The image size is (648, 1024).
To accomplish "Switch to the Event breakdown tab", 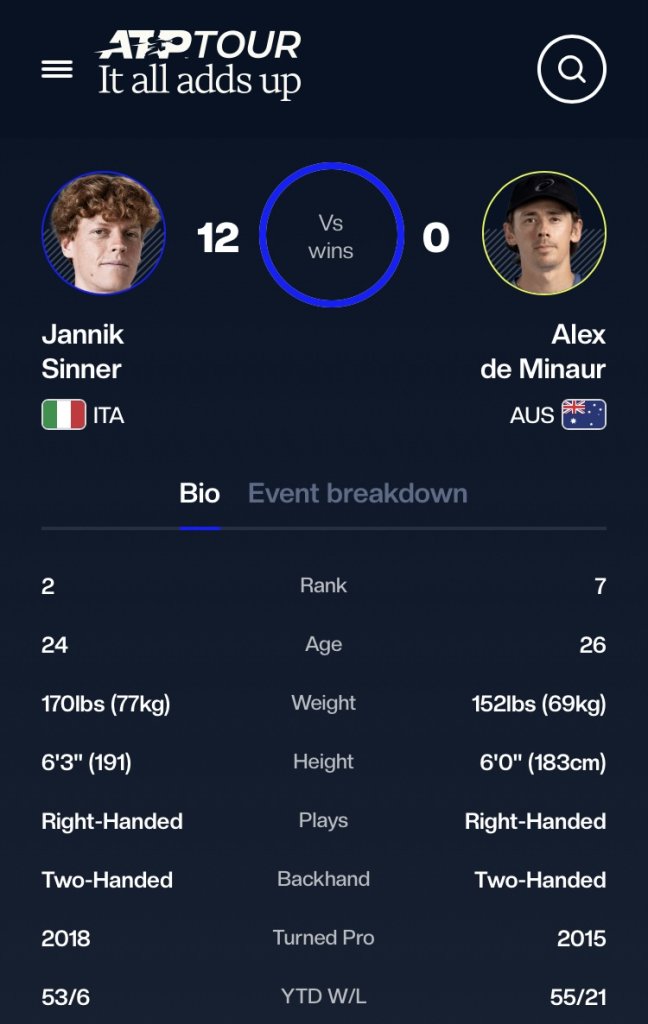I will 357,493.
